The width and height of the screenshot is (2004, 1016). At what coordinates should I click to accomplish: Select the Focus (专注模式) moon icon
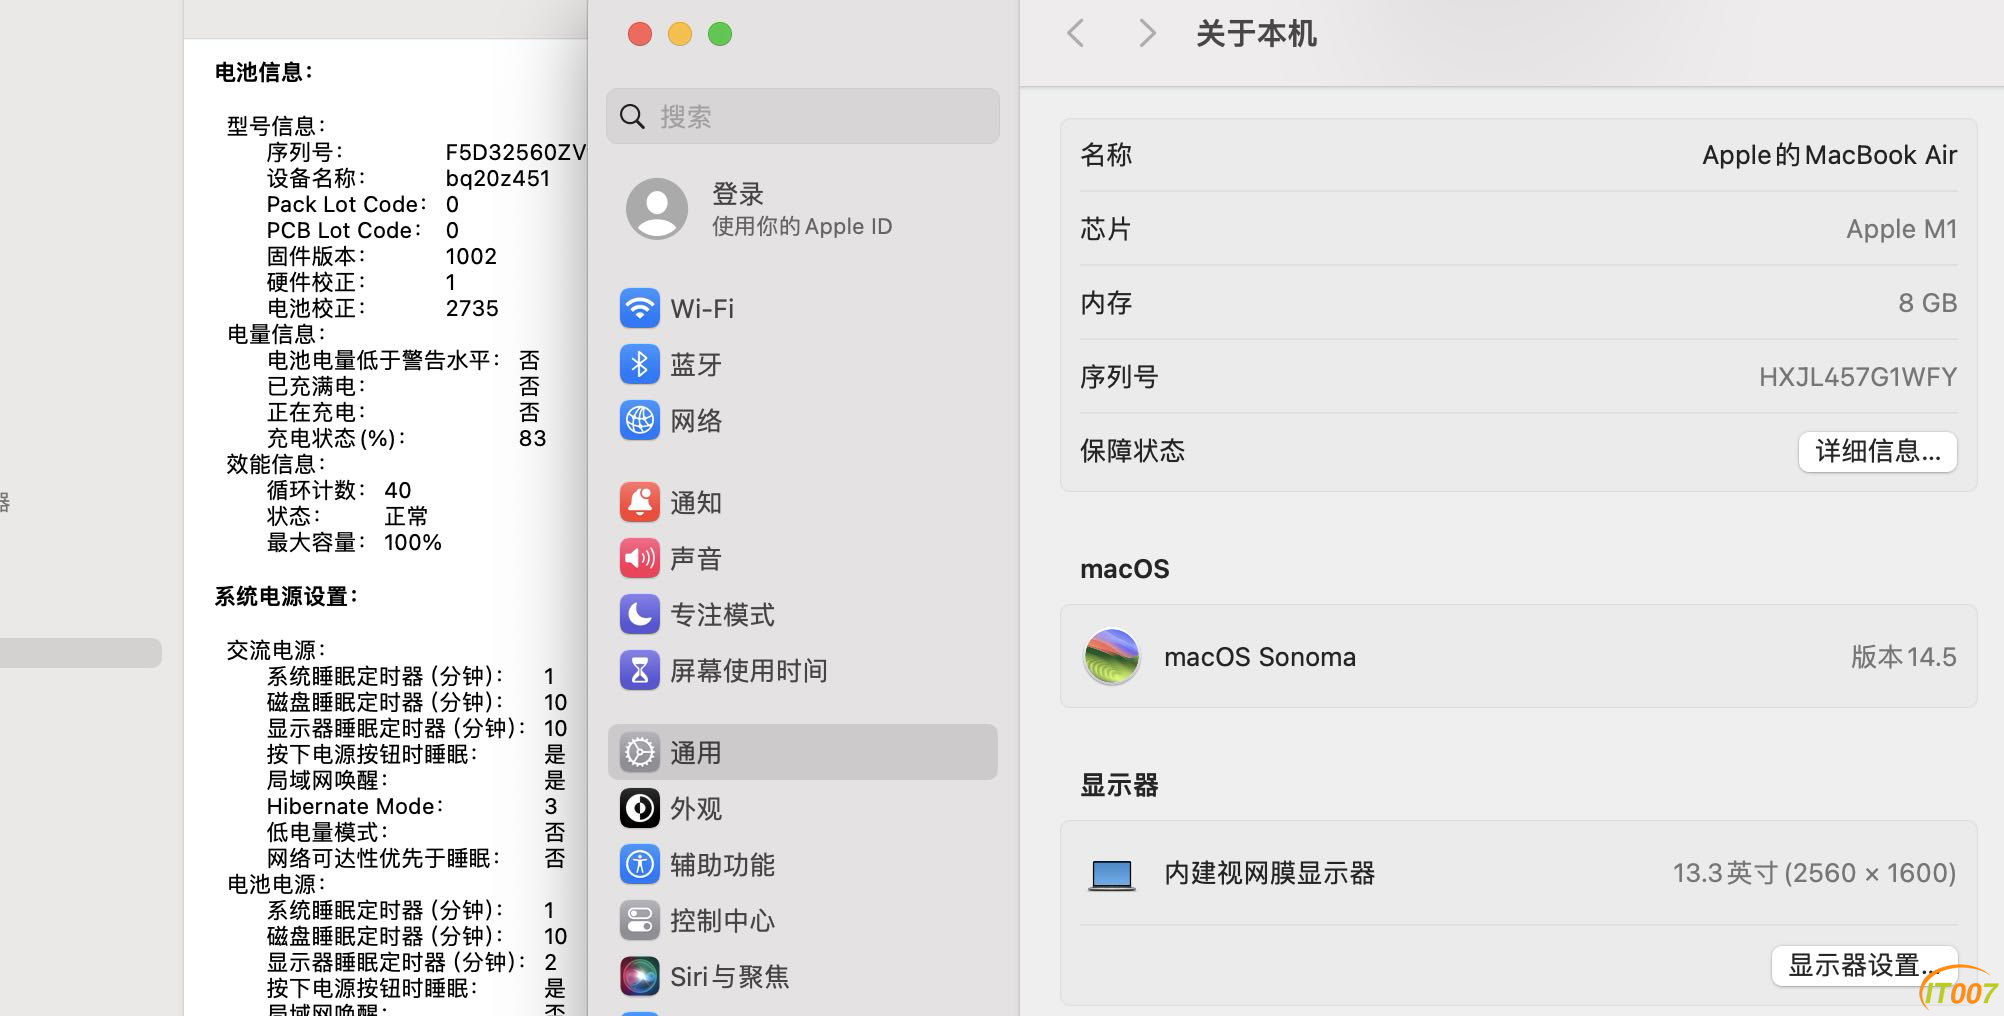coord(640,614)
